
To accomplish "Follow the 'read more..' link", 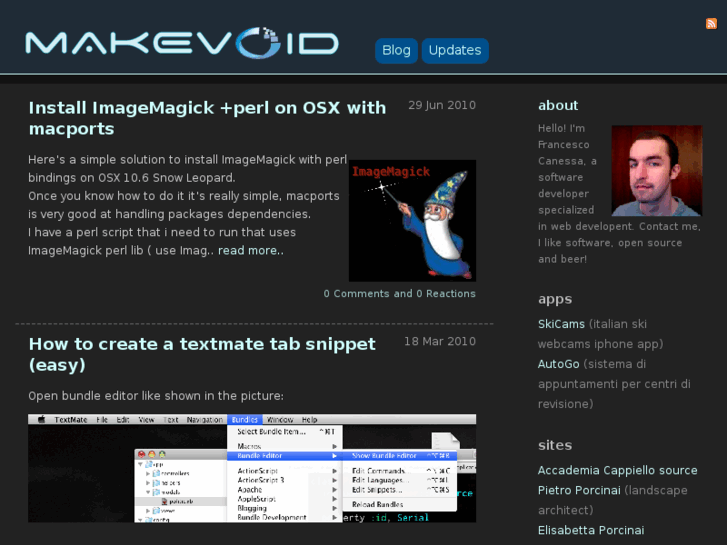I will tap(250, 250).
